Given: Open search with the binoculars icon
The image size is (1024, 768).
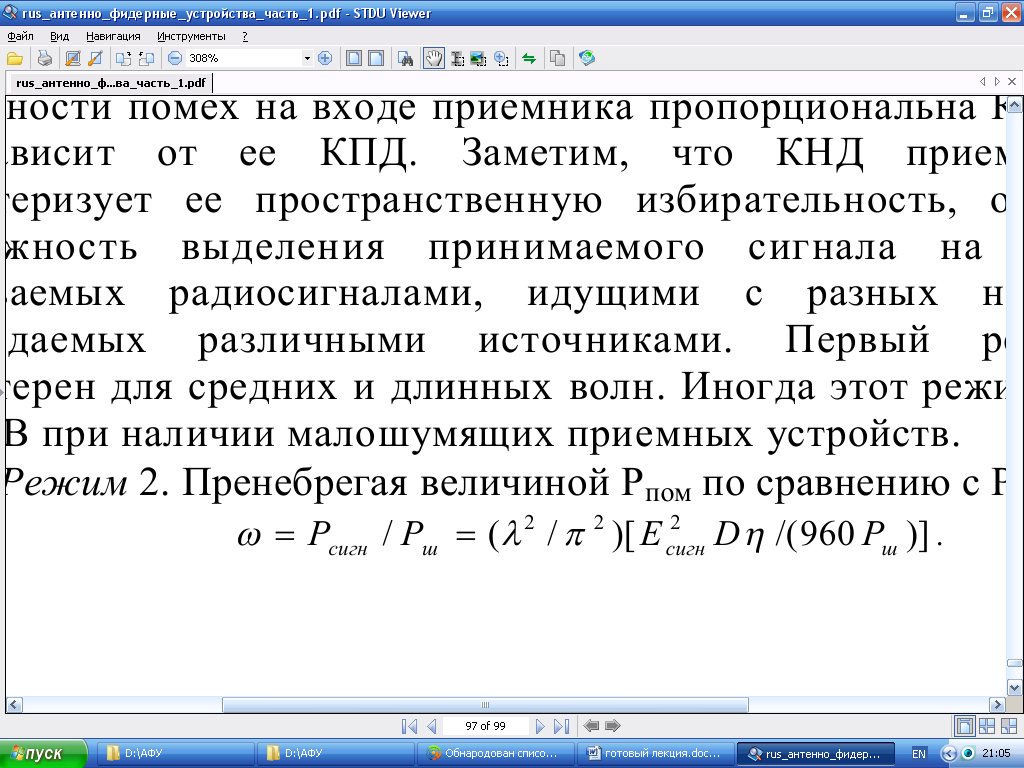Looking at the screenshot, I should pyautogui.click(x=406, y=58).
